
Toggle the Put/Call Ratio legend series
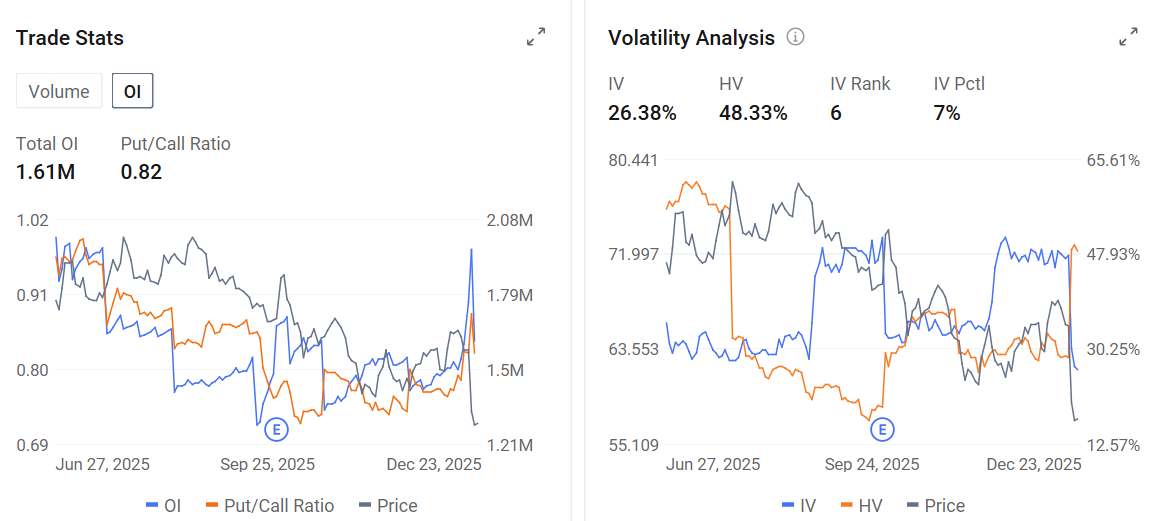coord(270,506)
